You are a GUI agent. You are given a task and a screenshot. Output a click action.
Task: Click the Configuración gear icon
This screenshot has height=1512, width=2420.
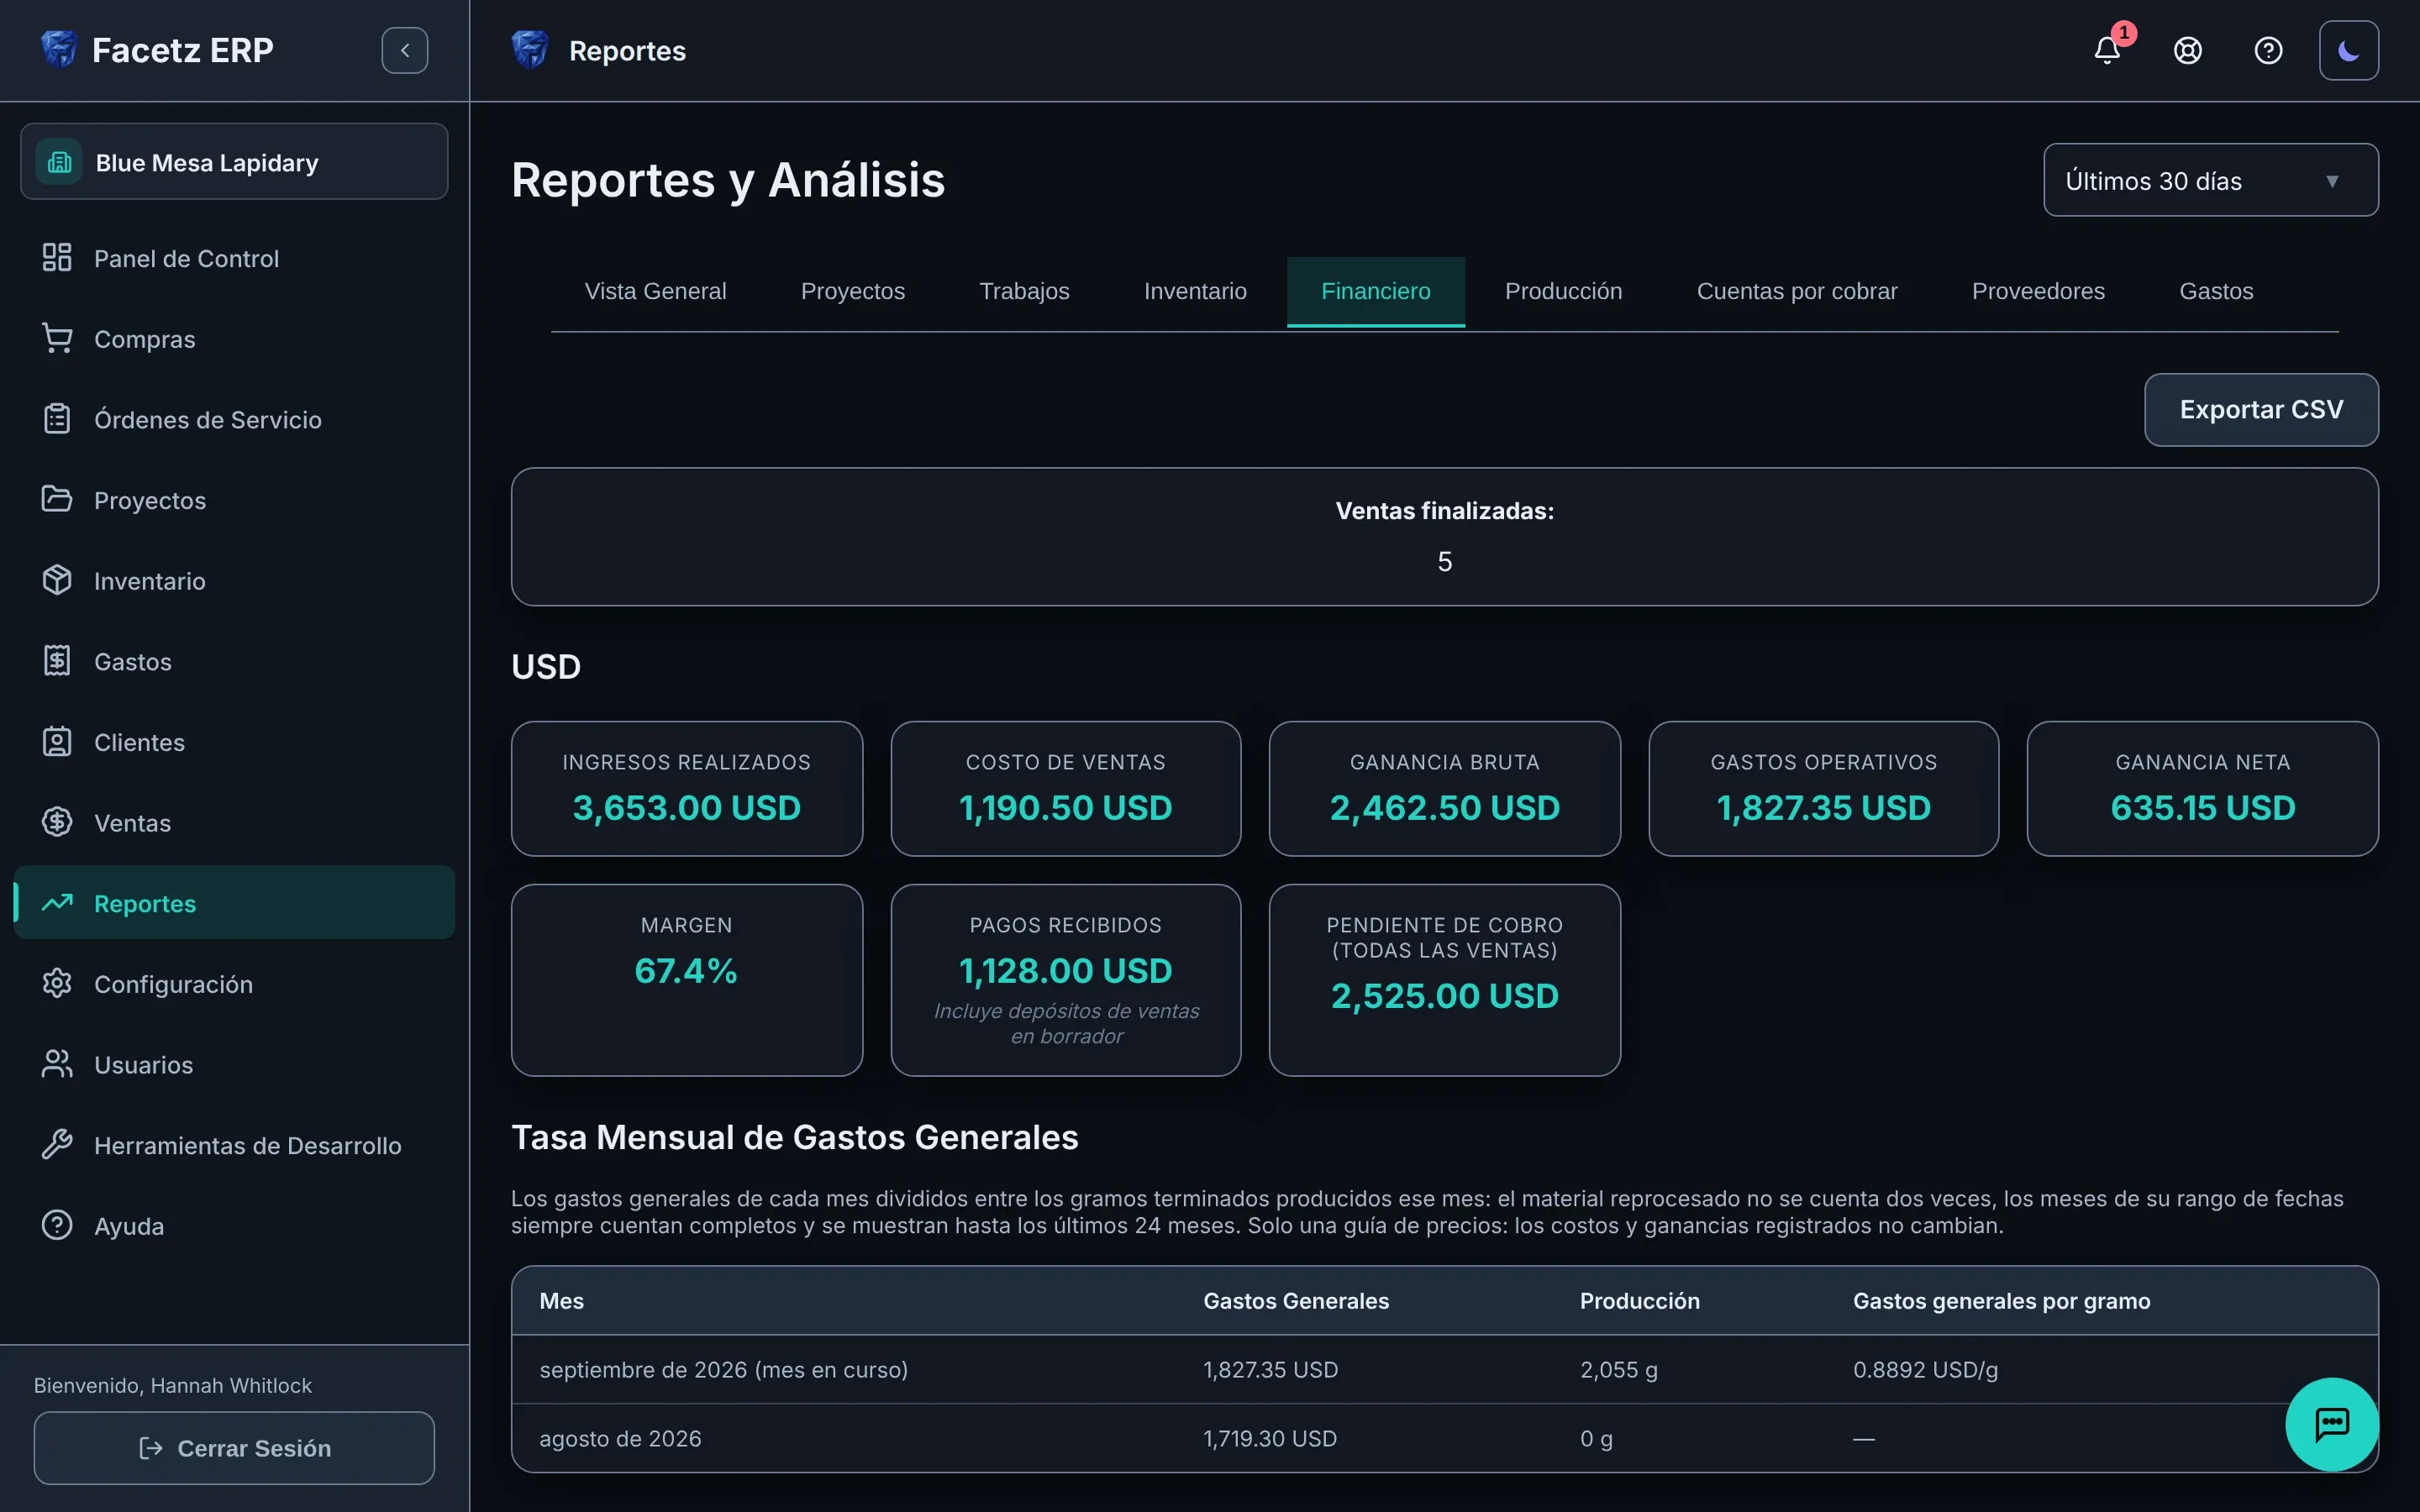click(57, 984)
